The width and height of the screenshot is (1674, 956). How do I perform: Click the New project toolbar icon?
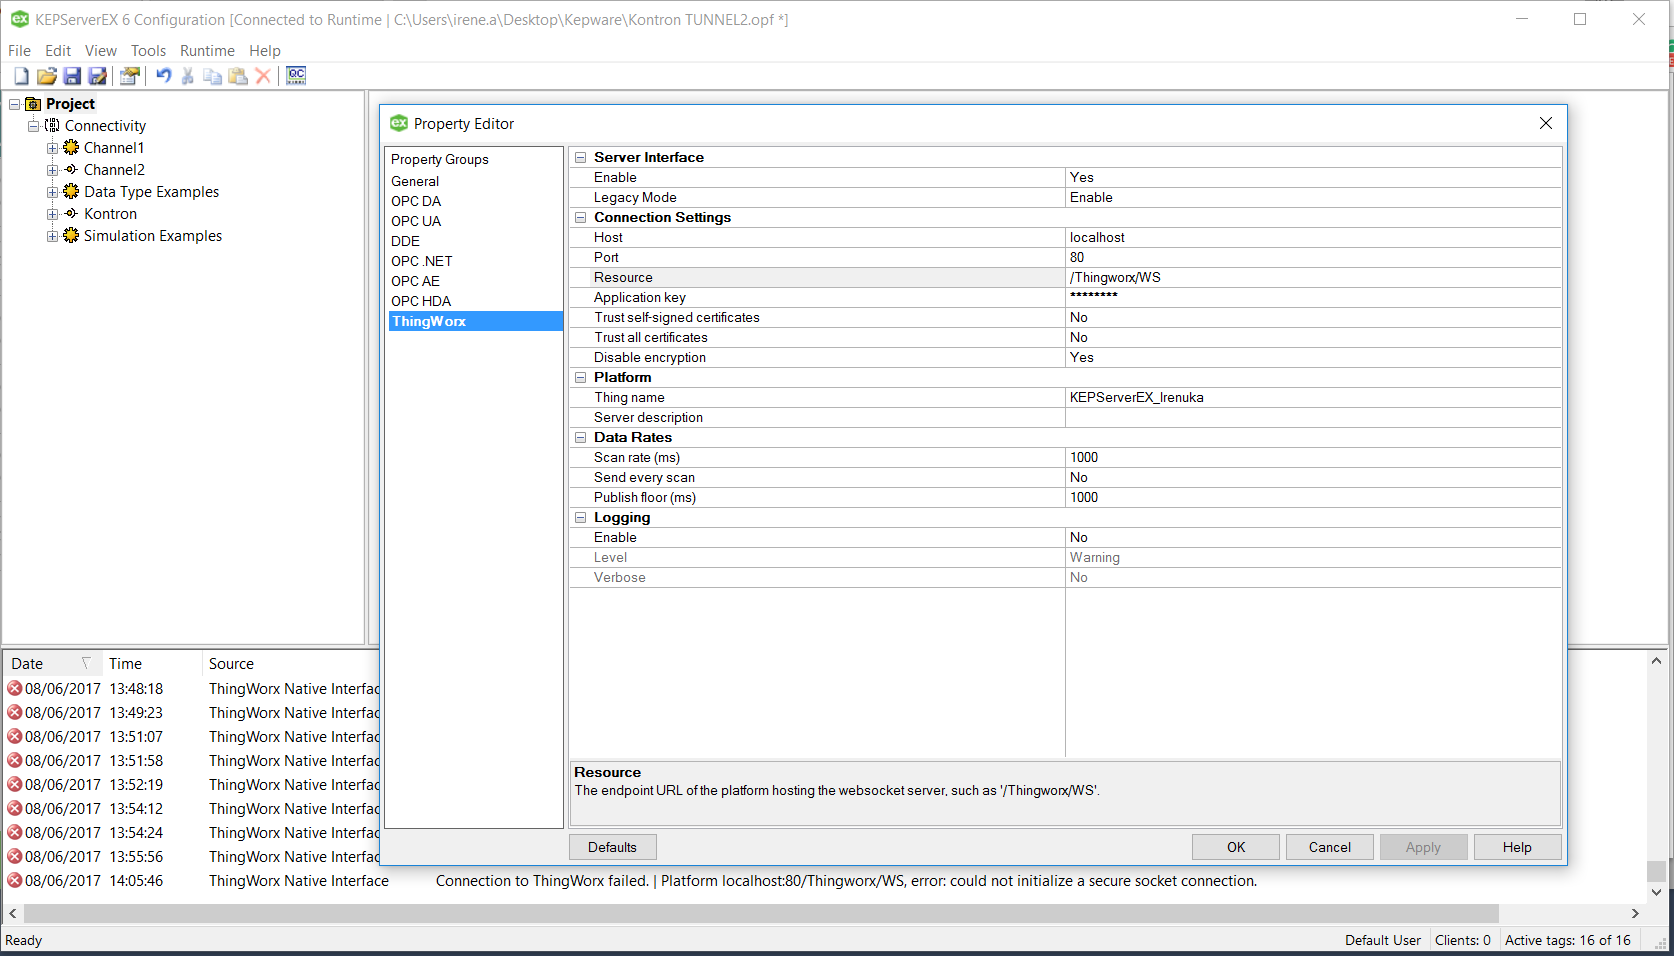(x=21, y=76)
